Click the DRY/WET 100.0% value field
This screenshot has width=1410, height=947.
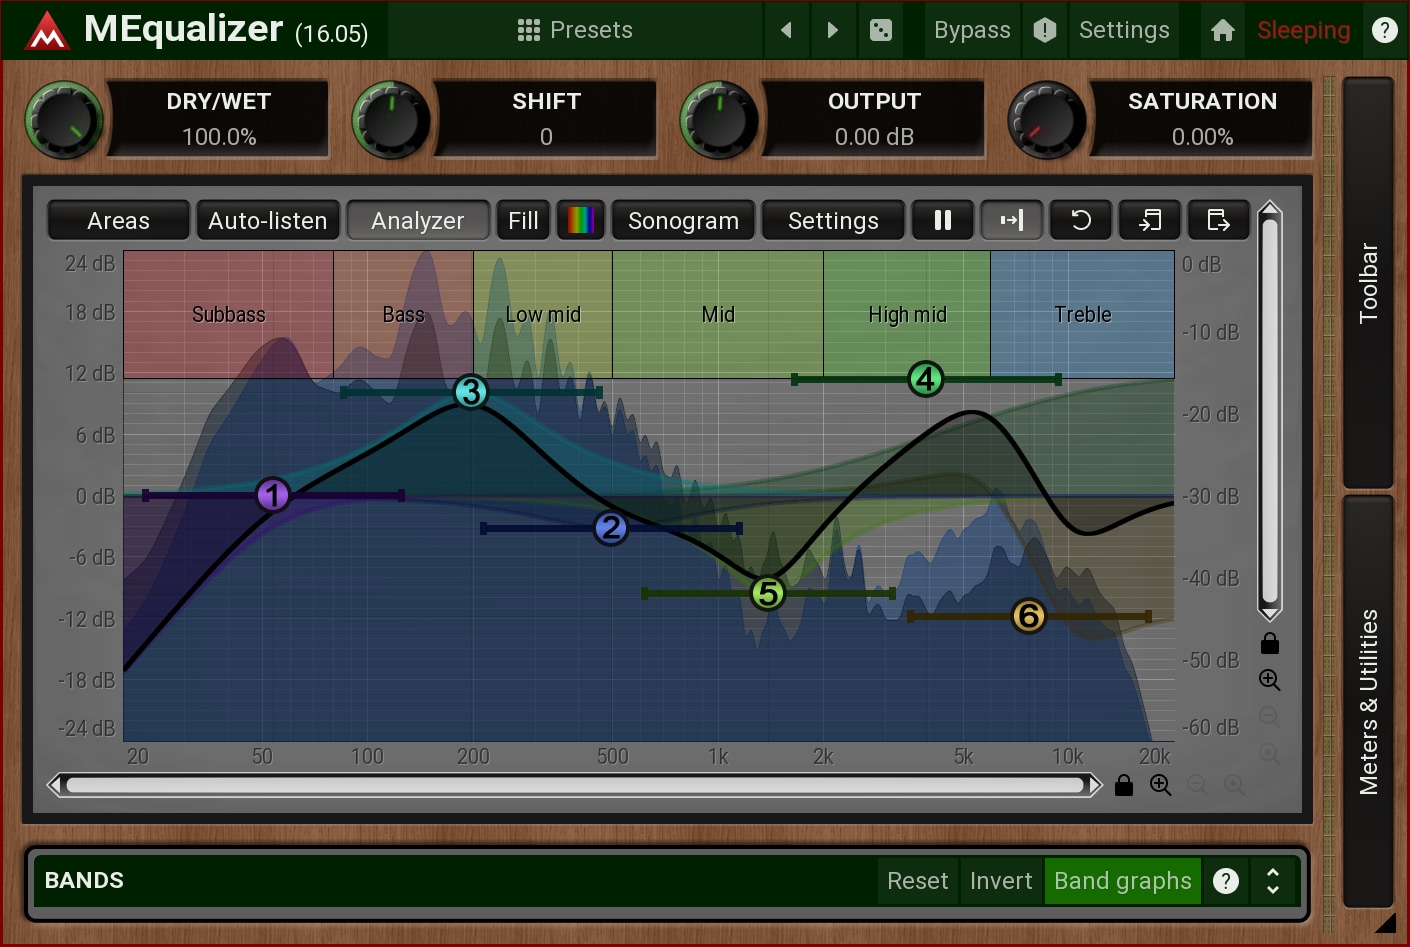[219, 119]
